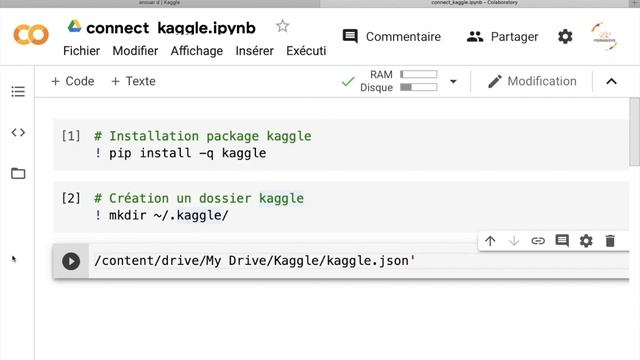Move the cell up
640x360 pixels.
pos(490,241)
